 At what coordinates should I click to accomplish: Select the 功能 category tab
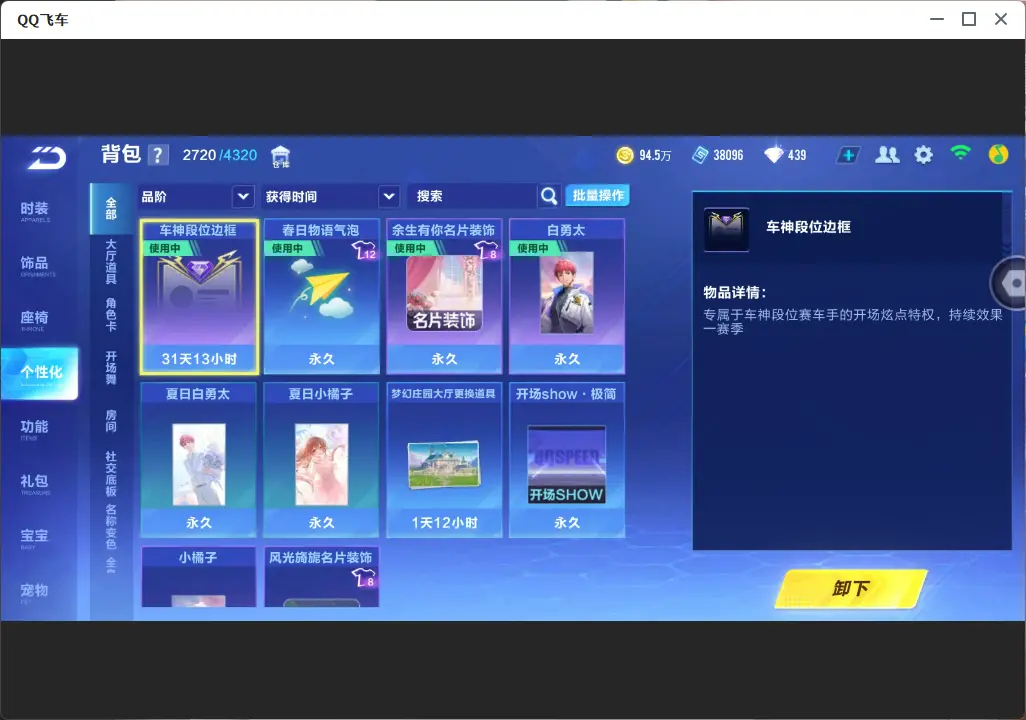click(x=35, y=429)
